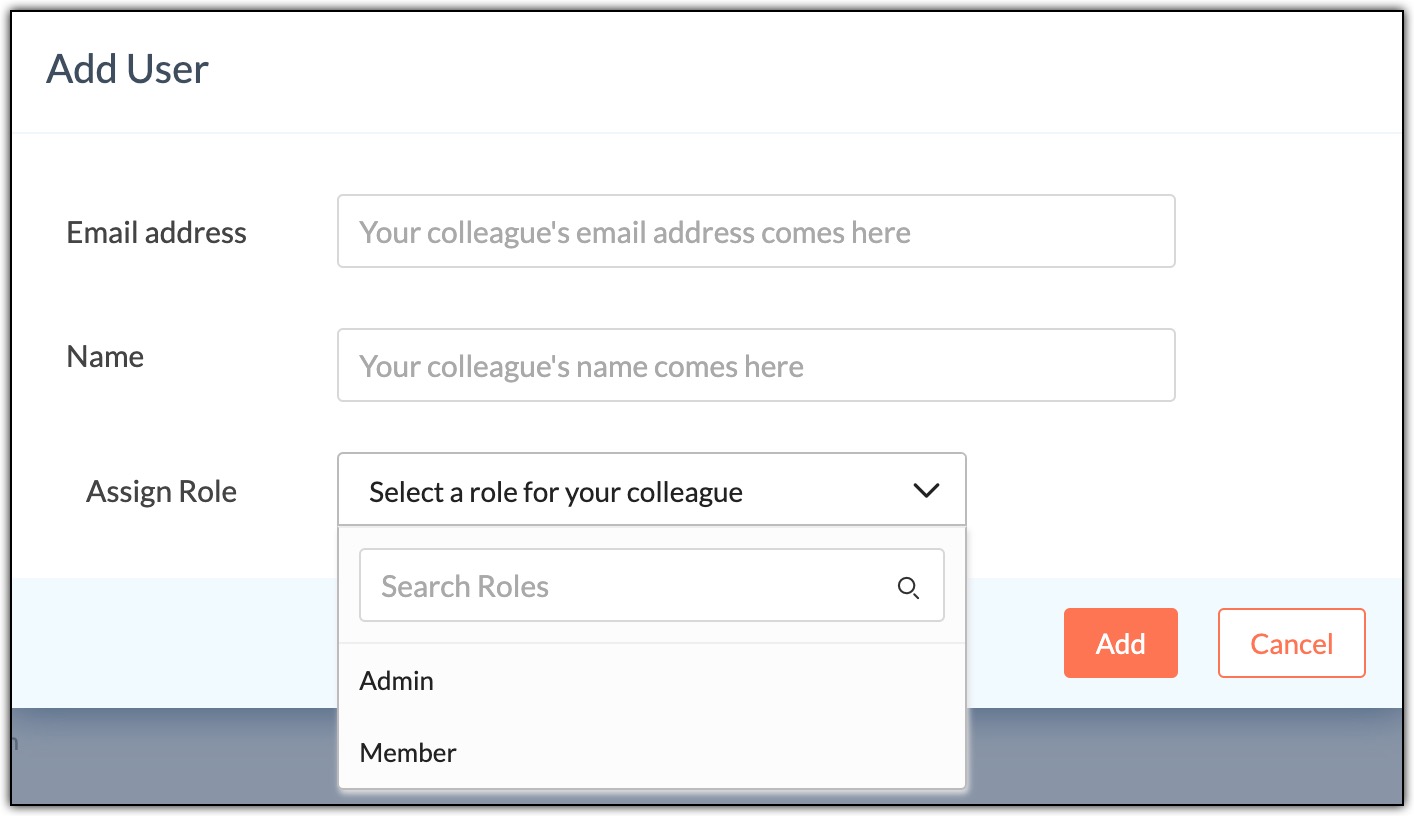1414x816 pixels.
Task: Click the 'Email address' field label
Action: pos(156,233)
